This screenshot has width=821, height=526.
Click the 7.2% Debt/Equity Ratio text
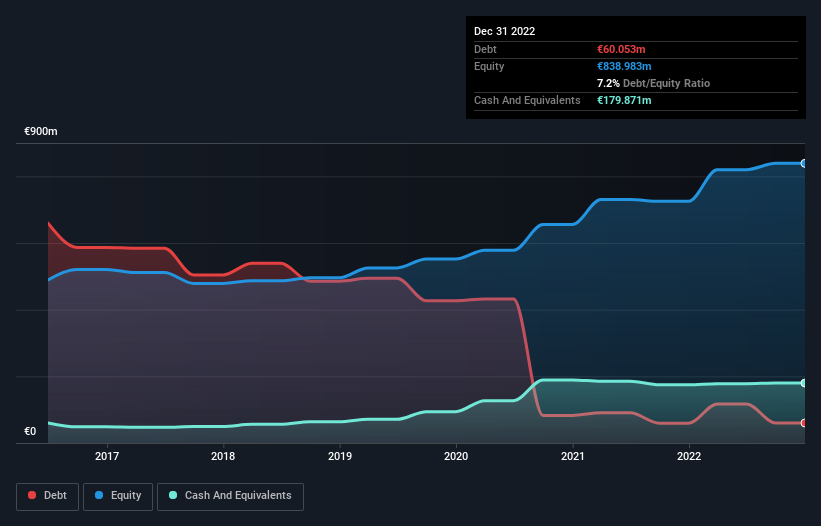[x=653, y=83]
